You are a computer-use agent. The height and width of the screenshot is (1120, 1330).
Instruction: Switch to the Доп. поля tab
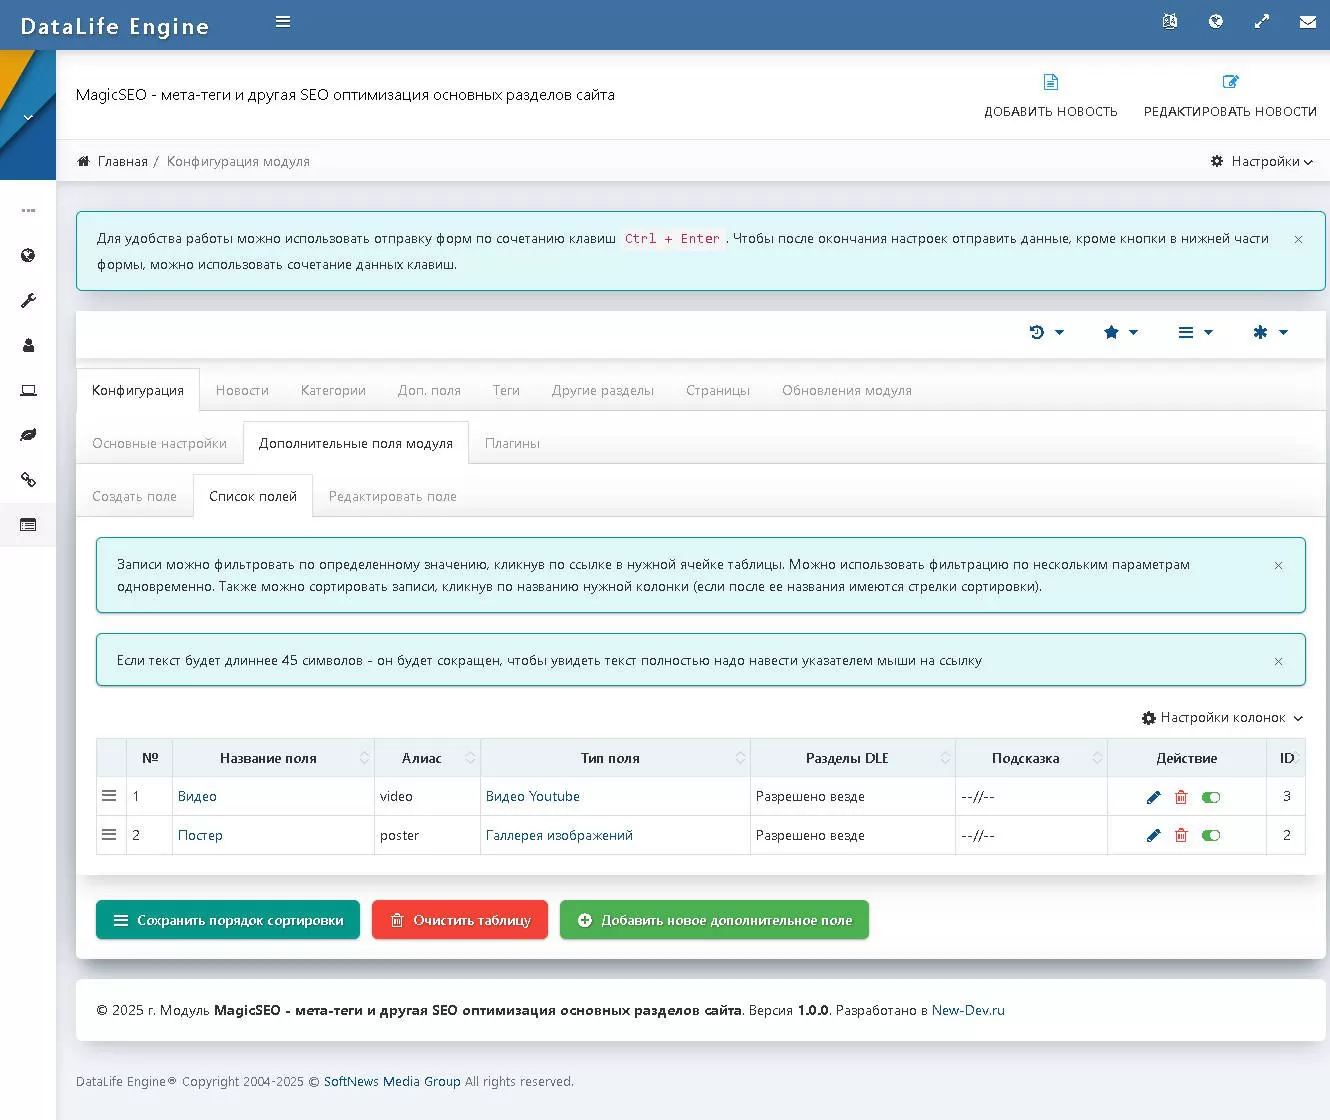pyautogui.click(x=429, y=390)
